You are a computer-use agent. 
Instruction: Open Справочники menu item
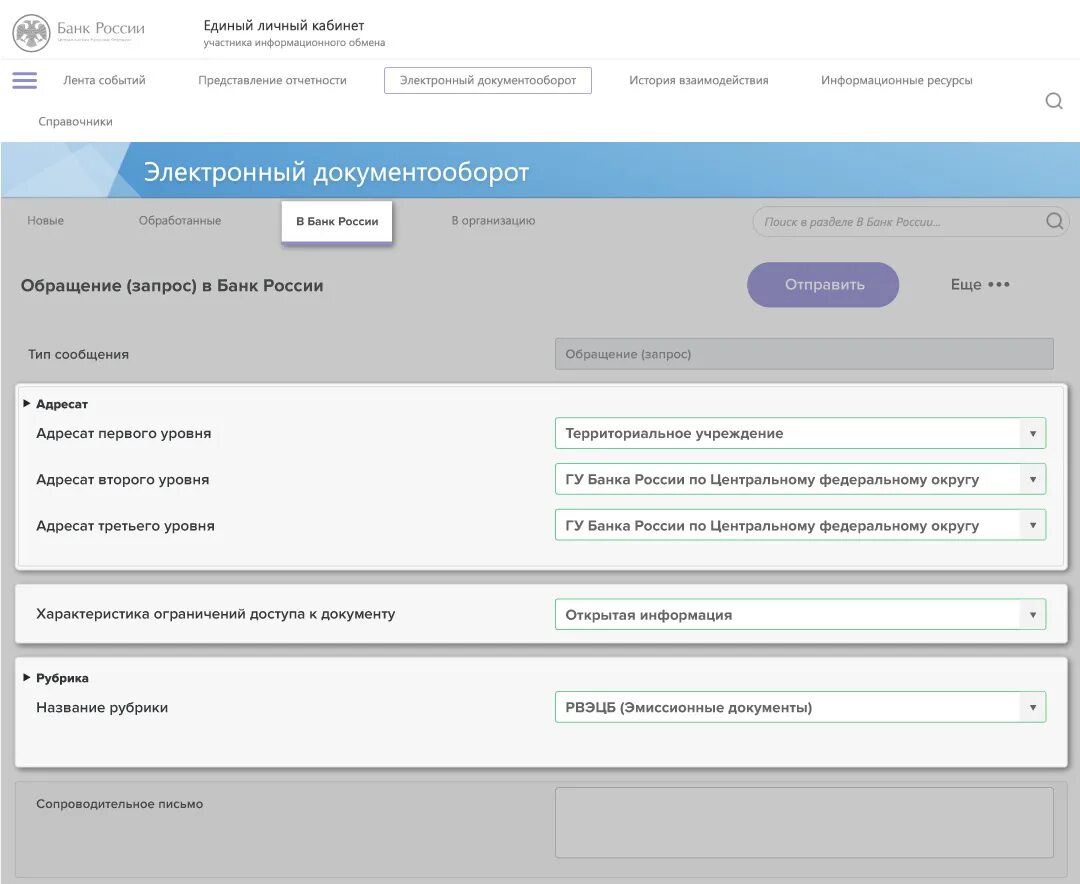pyautogui.click(x=75, y=121)
